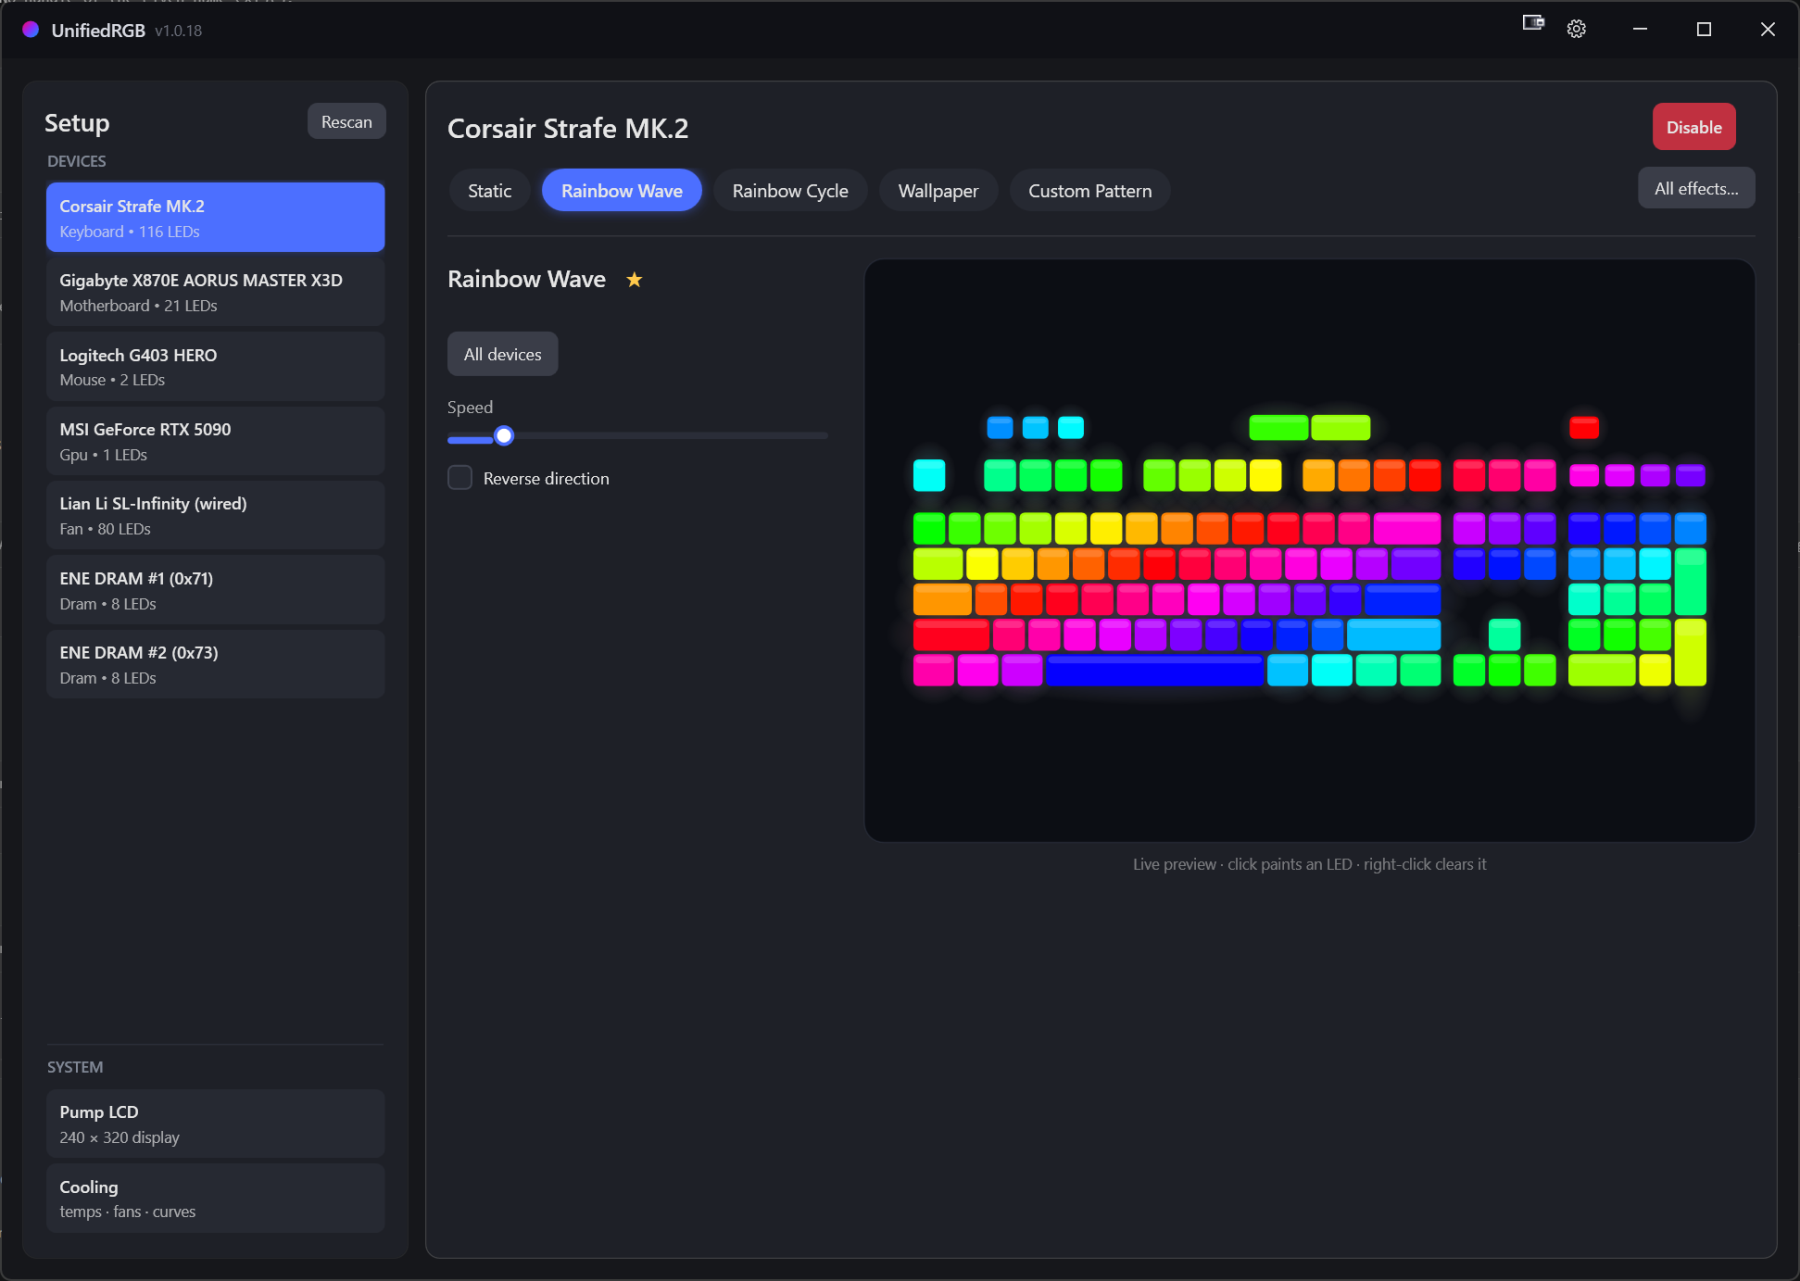Open the Custom Pattern effect tab

click(x=1090, y=191)
